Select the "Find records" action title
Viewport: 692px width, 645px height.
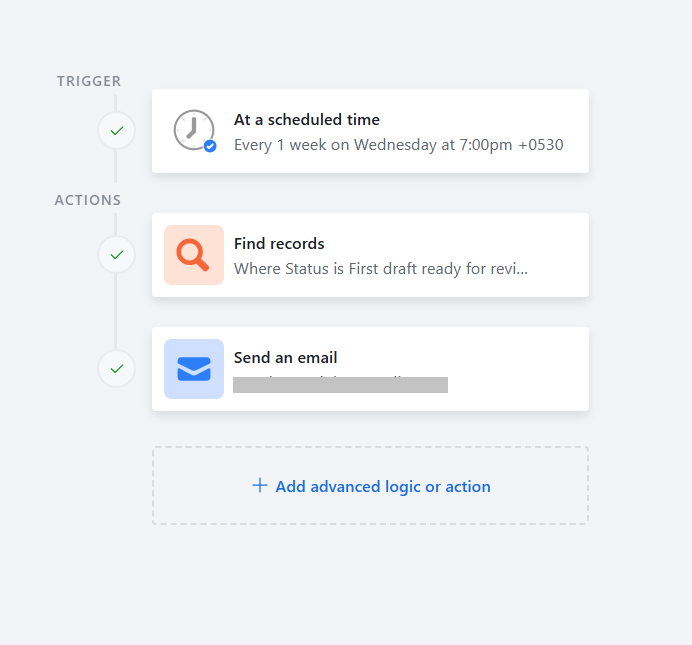279,244
